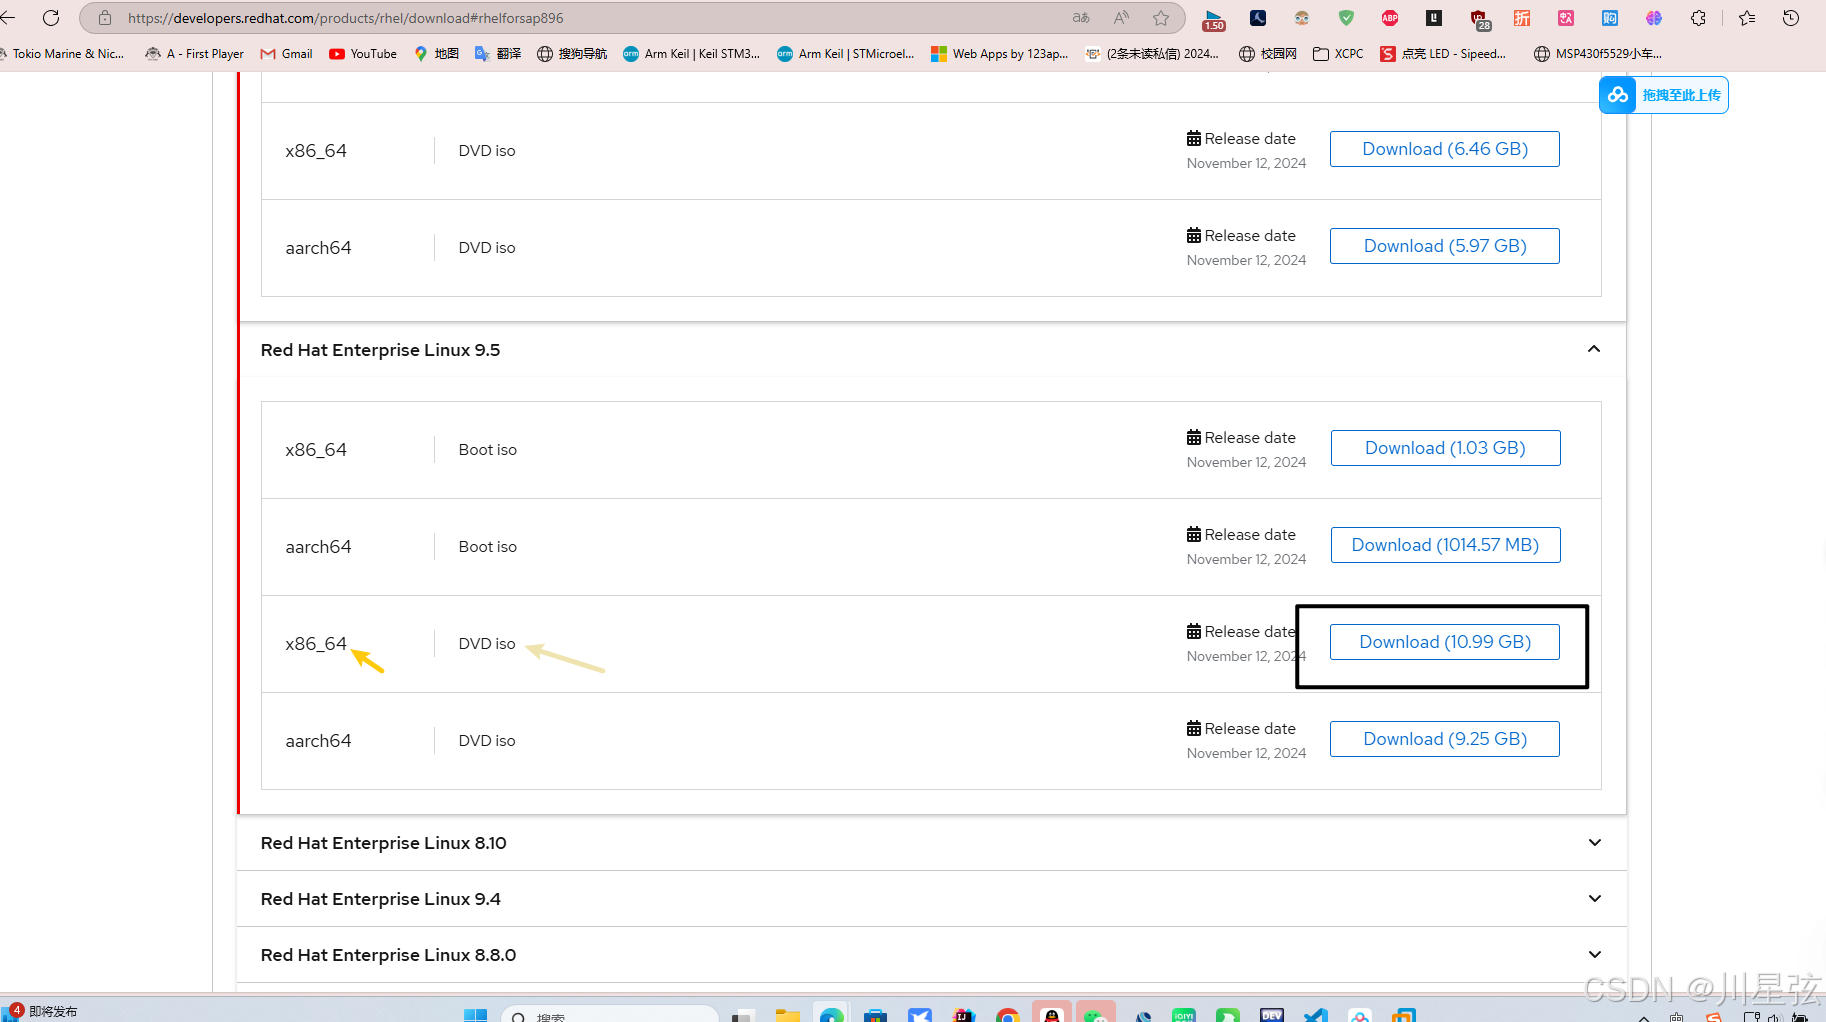Screen dimensions: 1826x1022
Task: Open the YouTube bookmark
Action: pos(363,54)
